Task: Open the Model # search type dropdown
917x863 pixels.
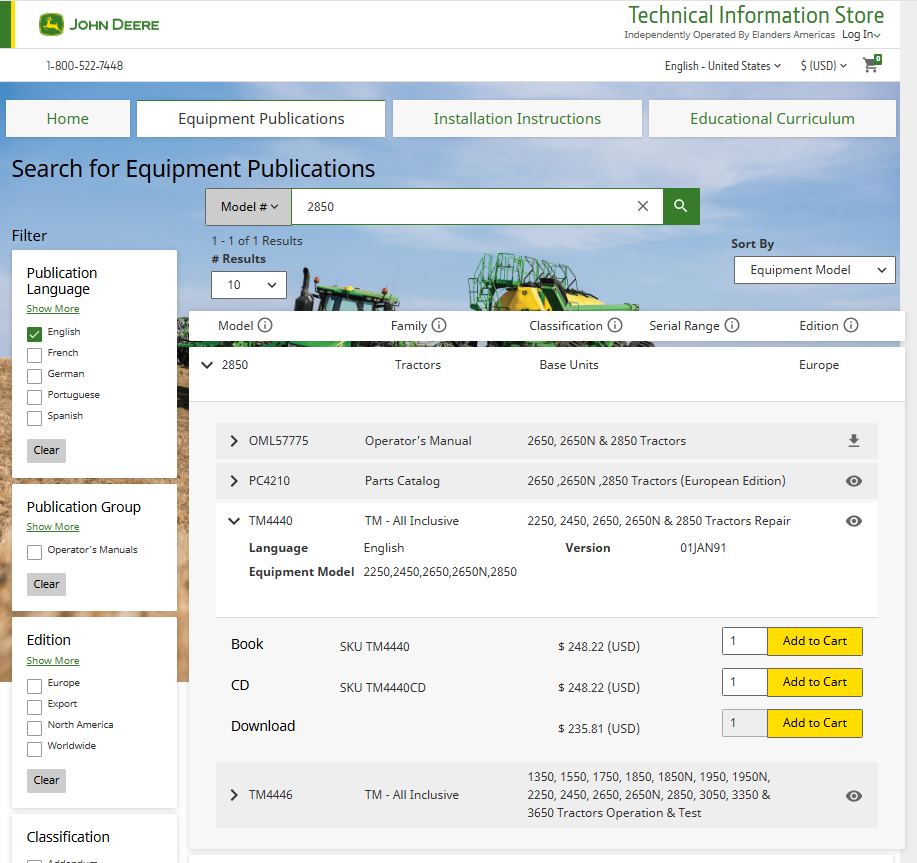Action: point(249,206)
